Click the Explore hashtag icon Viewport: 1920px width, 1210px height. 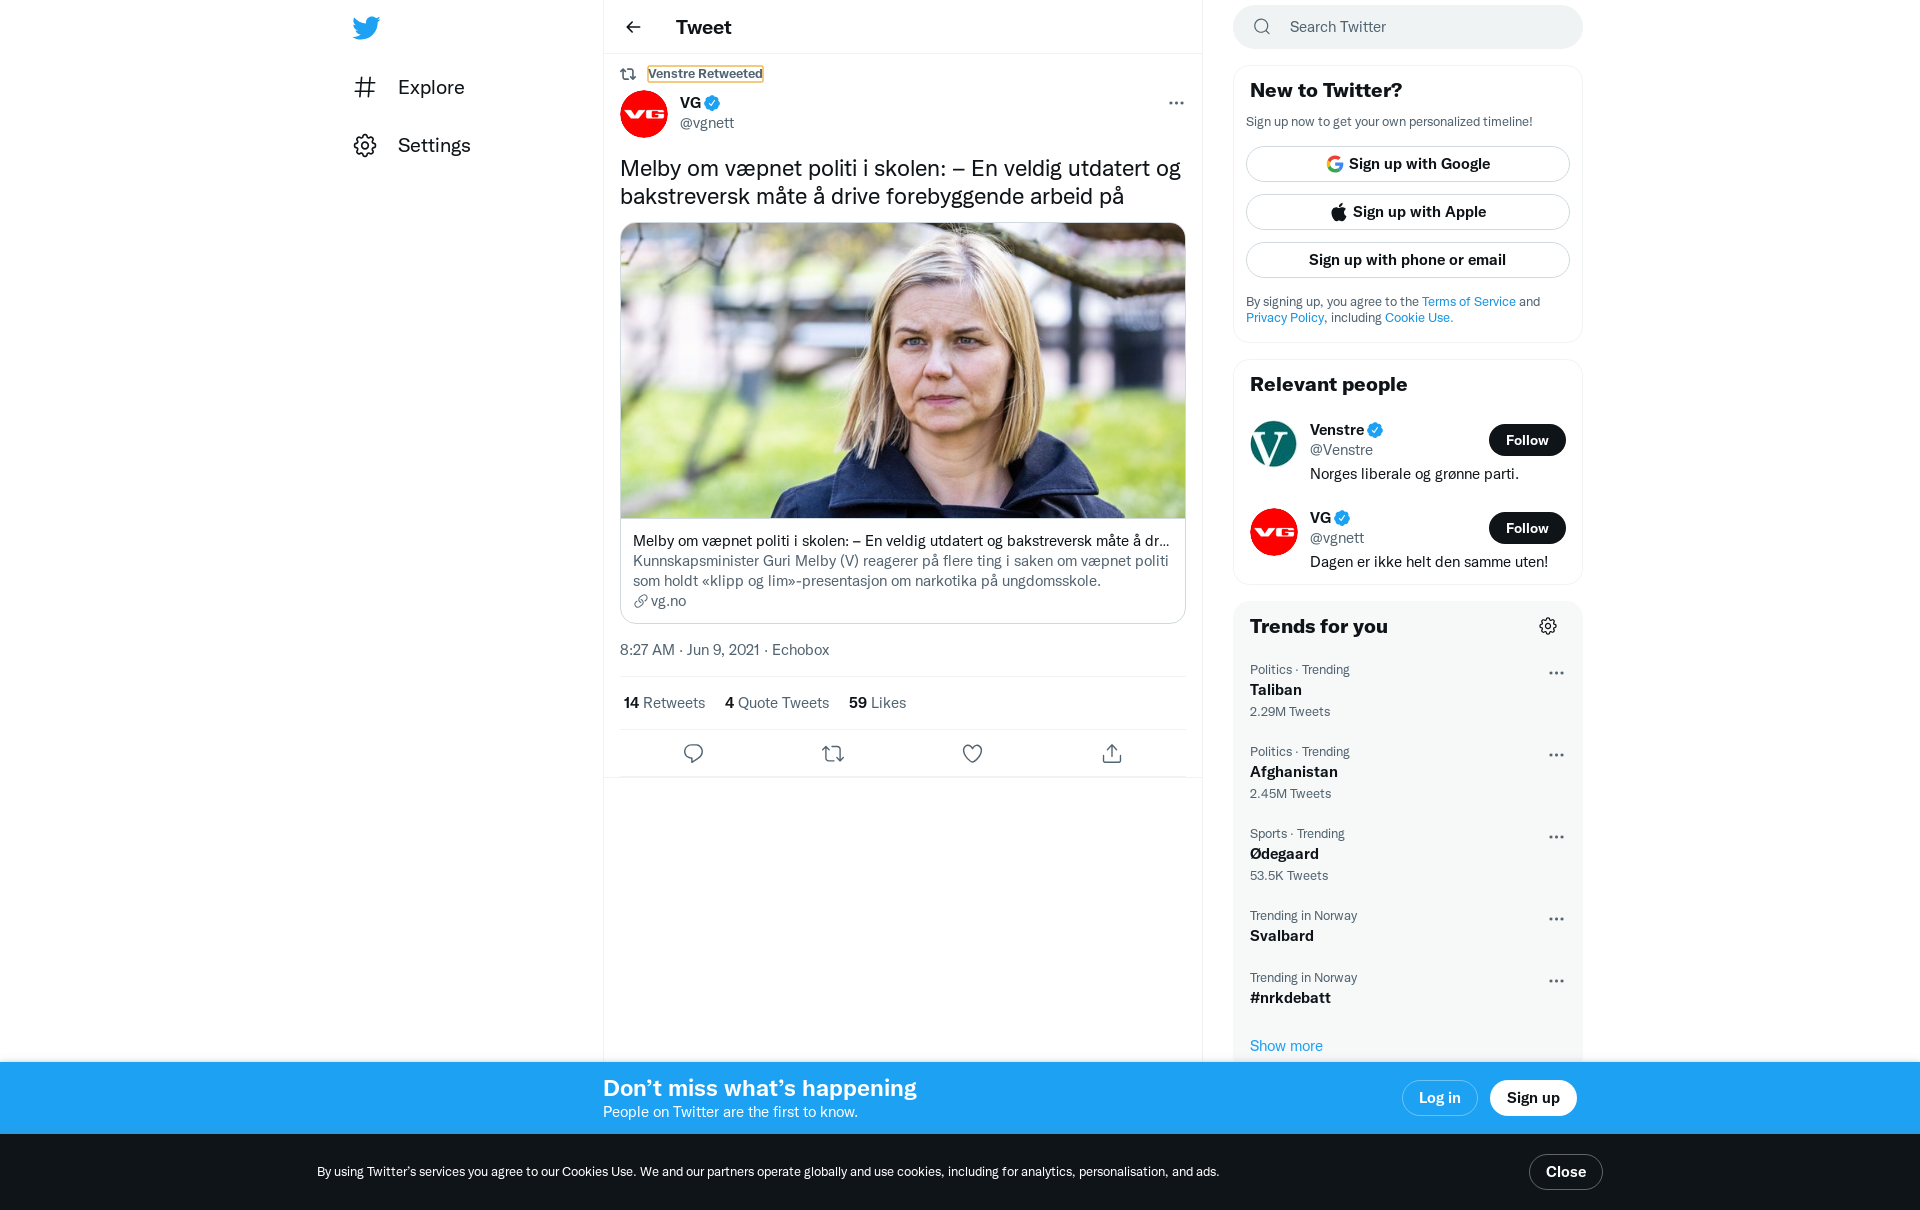[365, 87]
